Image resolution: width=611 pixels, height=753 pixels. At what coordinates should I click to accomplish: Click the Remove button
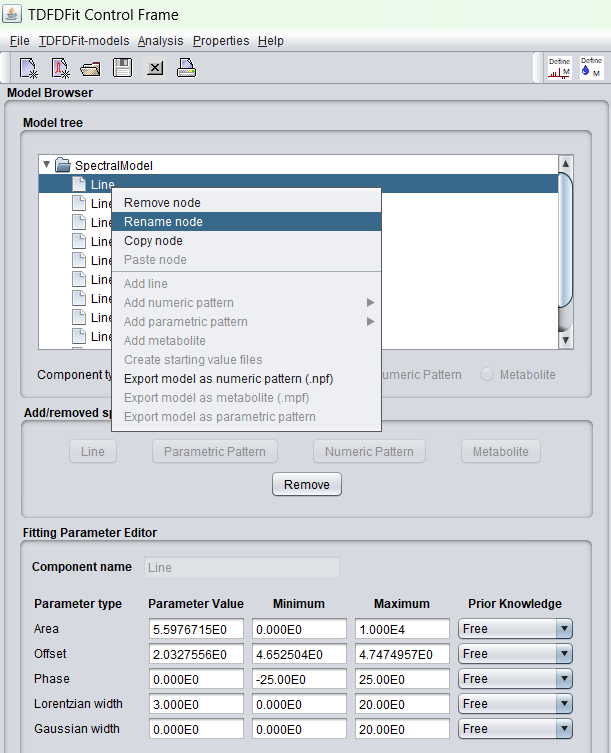point(307,484)
